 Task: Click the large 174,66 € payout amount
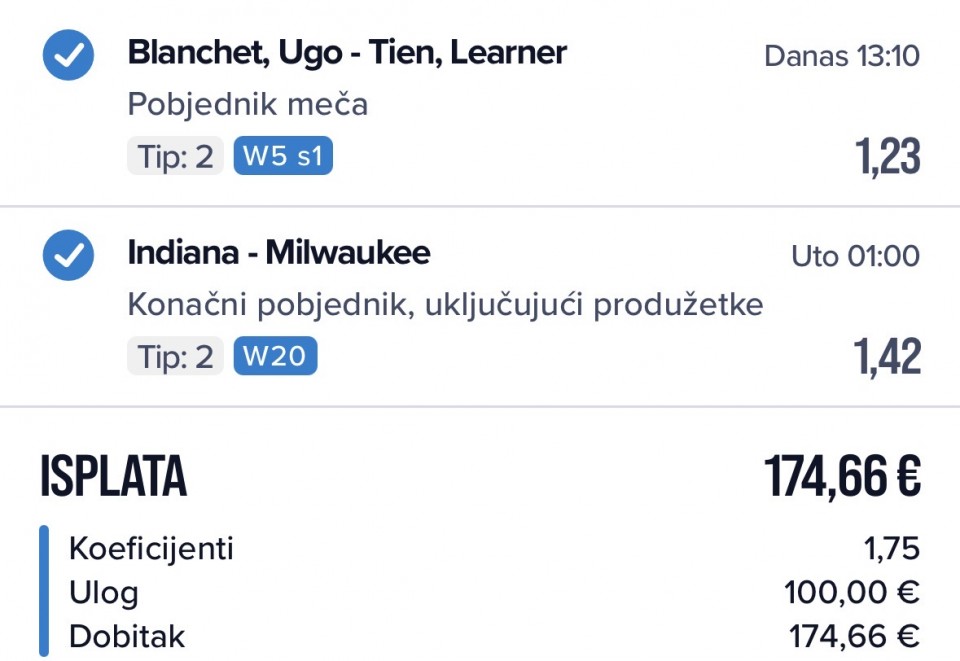pyautogui.click(x=842, y=477)
